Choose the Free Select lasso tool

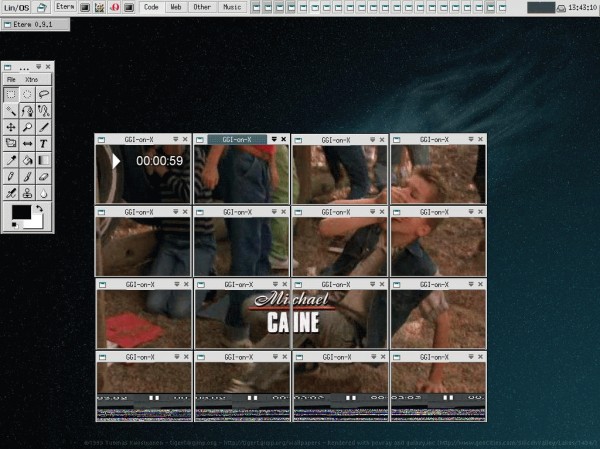pyautogui.click(x=44, y=94)
